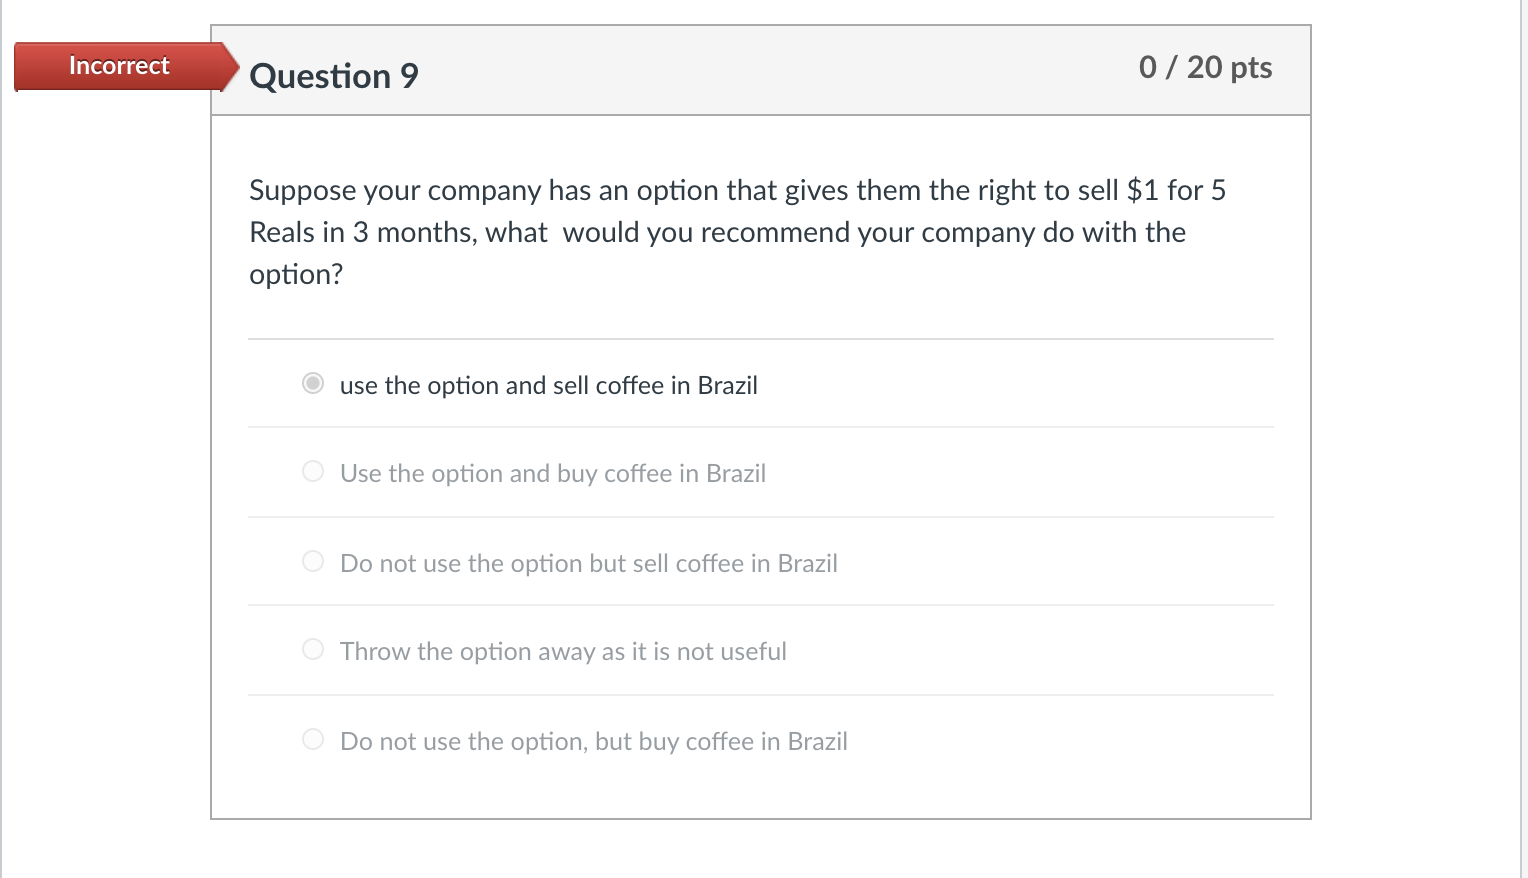
Task: Click the currently selected answer's radio circle
Action: click(312, 383)
